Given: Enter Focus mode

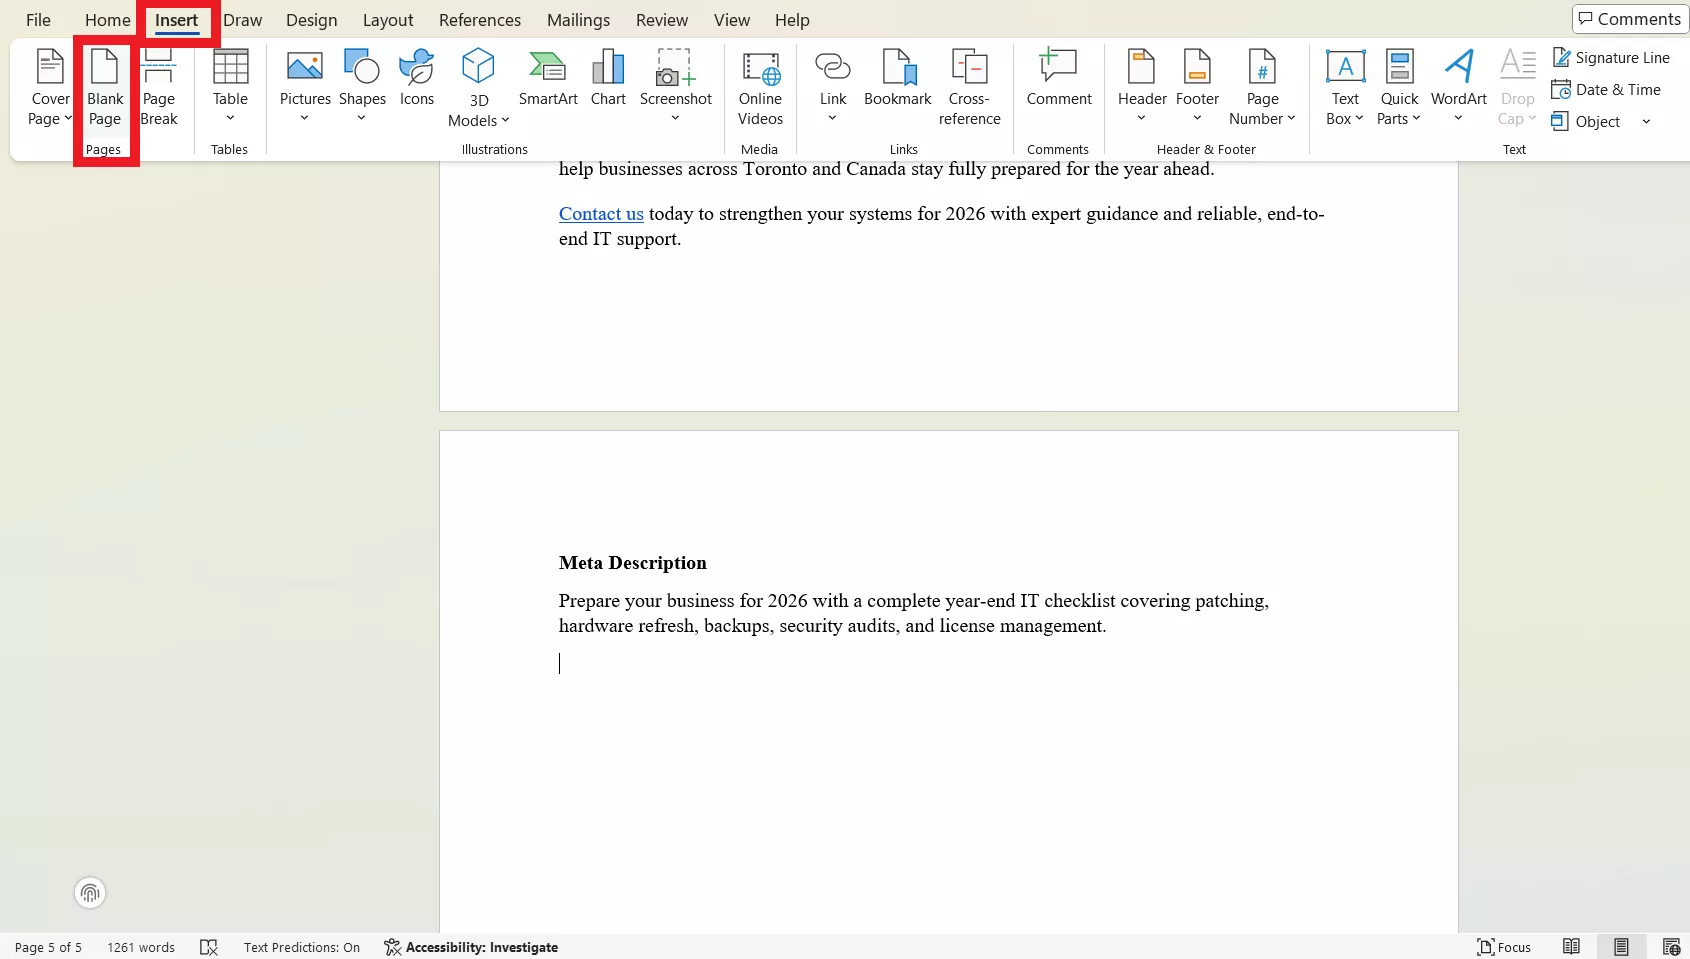Looking at the screenshot, I should [x=1504, y=947].
